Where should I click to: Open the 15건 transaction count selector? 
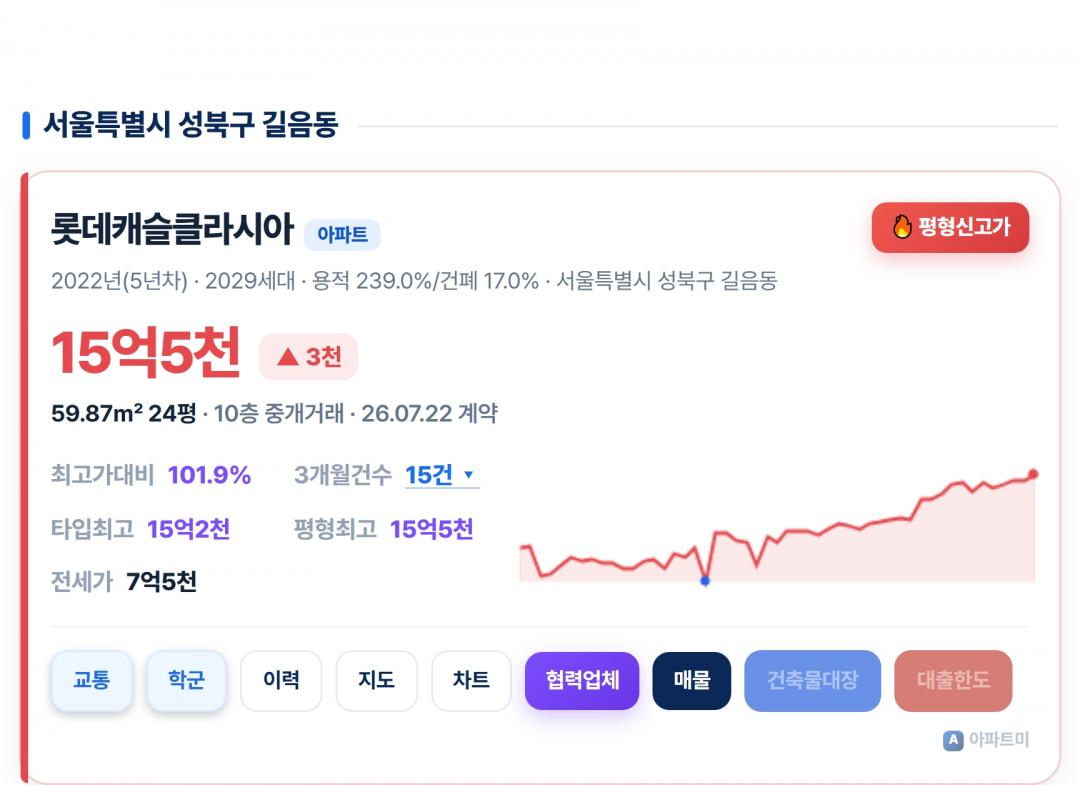point(442,475)
